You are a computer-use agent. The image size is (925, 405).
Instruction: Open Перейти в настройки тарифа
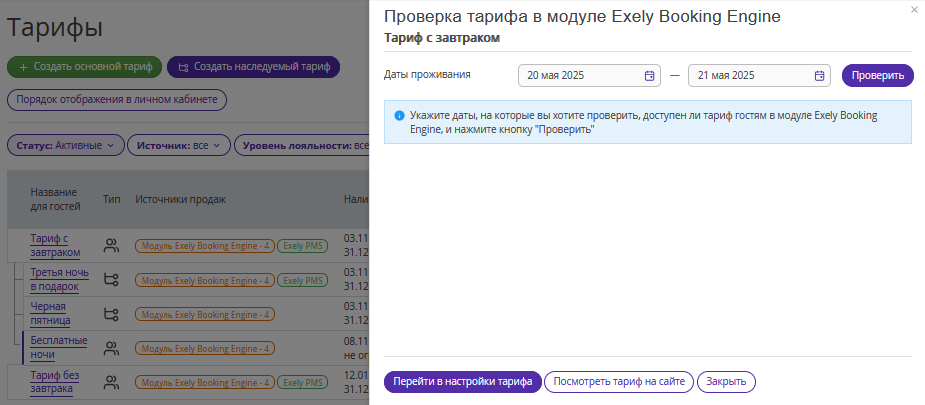point(462,381)
